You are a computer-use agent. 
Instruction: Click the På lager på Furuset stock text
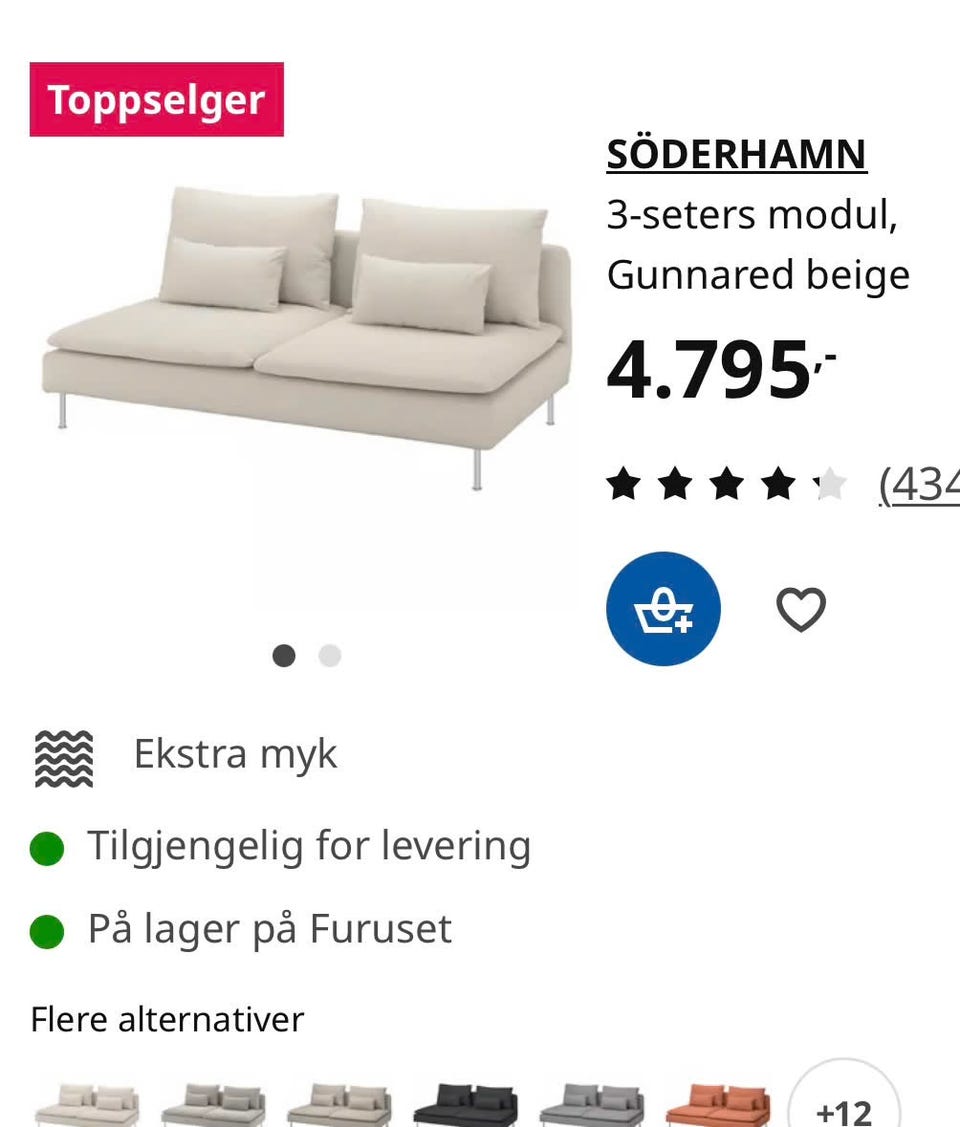(x=270, y=929)
